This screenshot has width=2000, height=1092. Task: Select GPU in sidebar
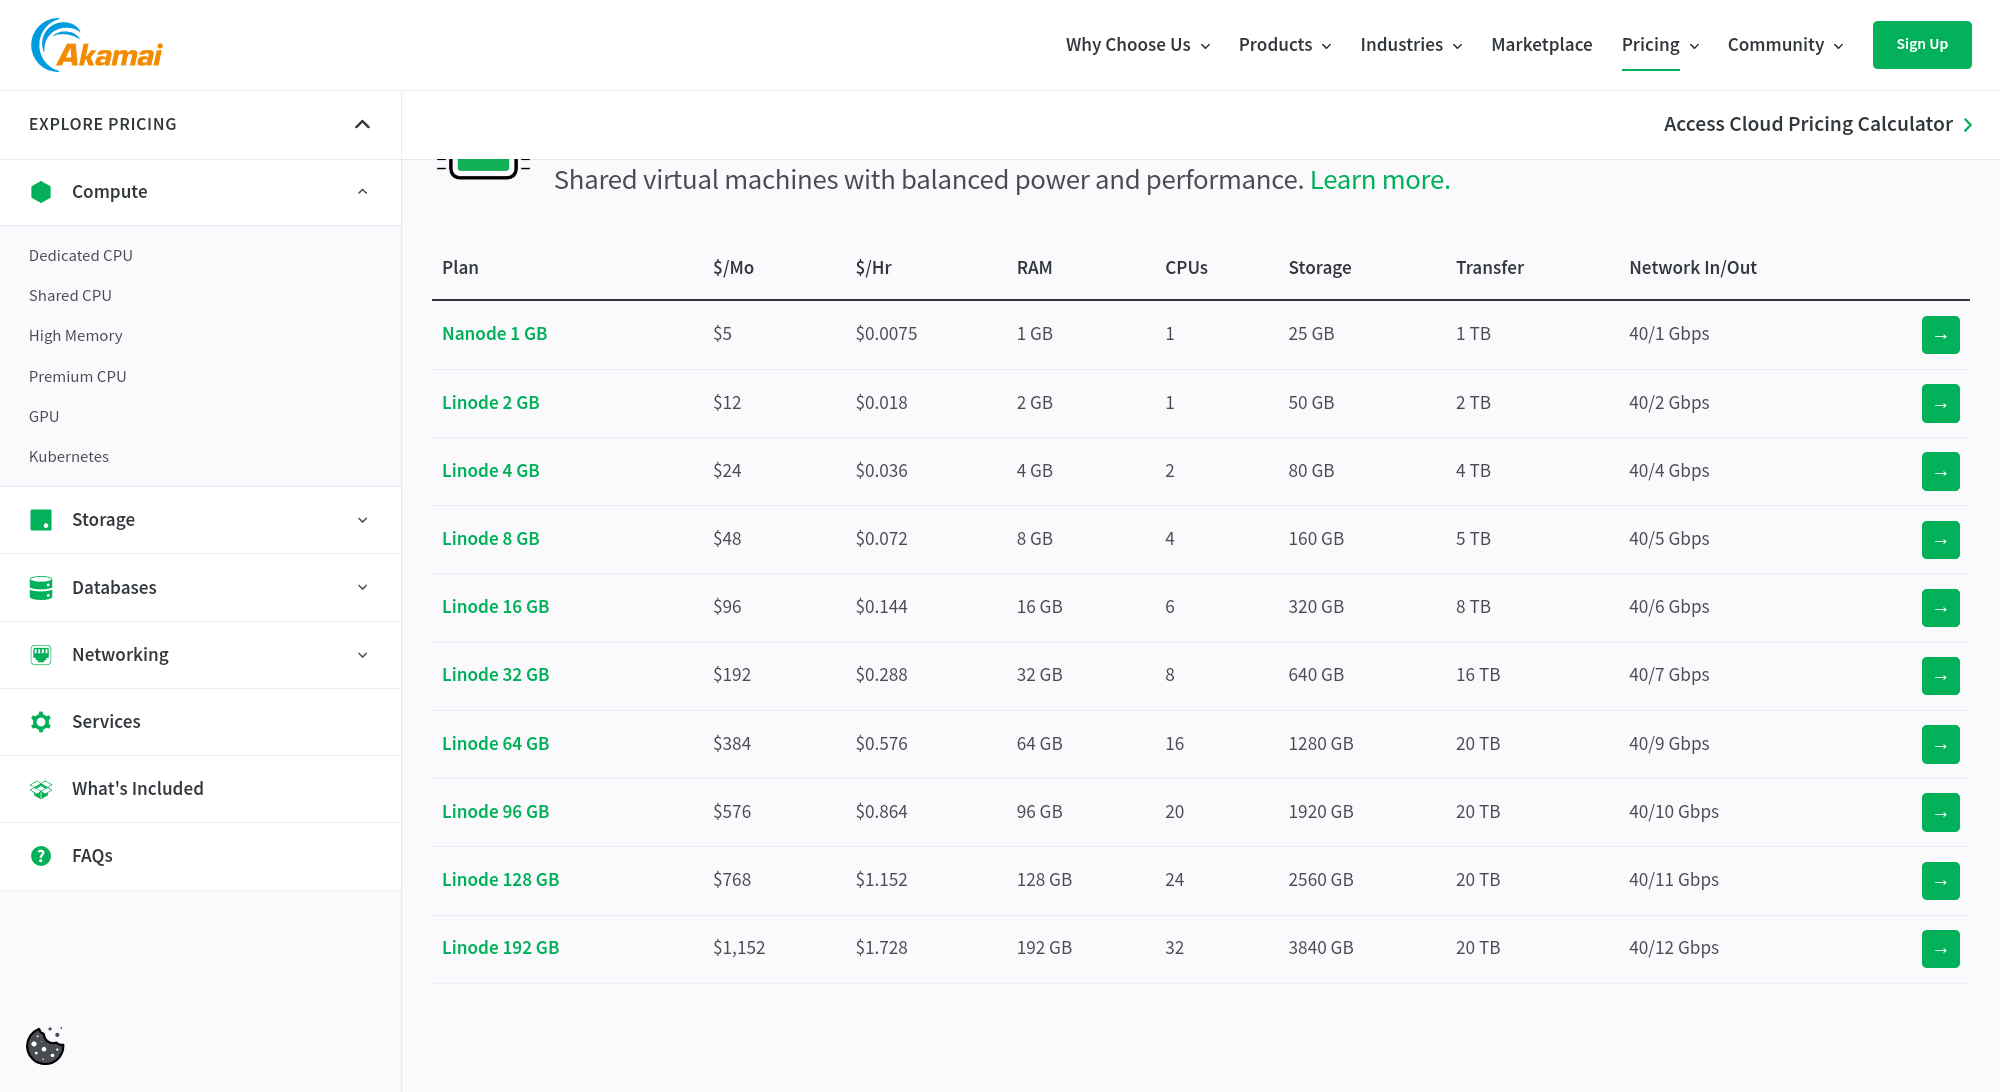click(x=44, y=417)
